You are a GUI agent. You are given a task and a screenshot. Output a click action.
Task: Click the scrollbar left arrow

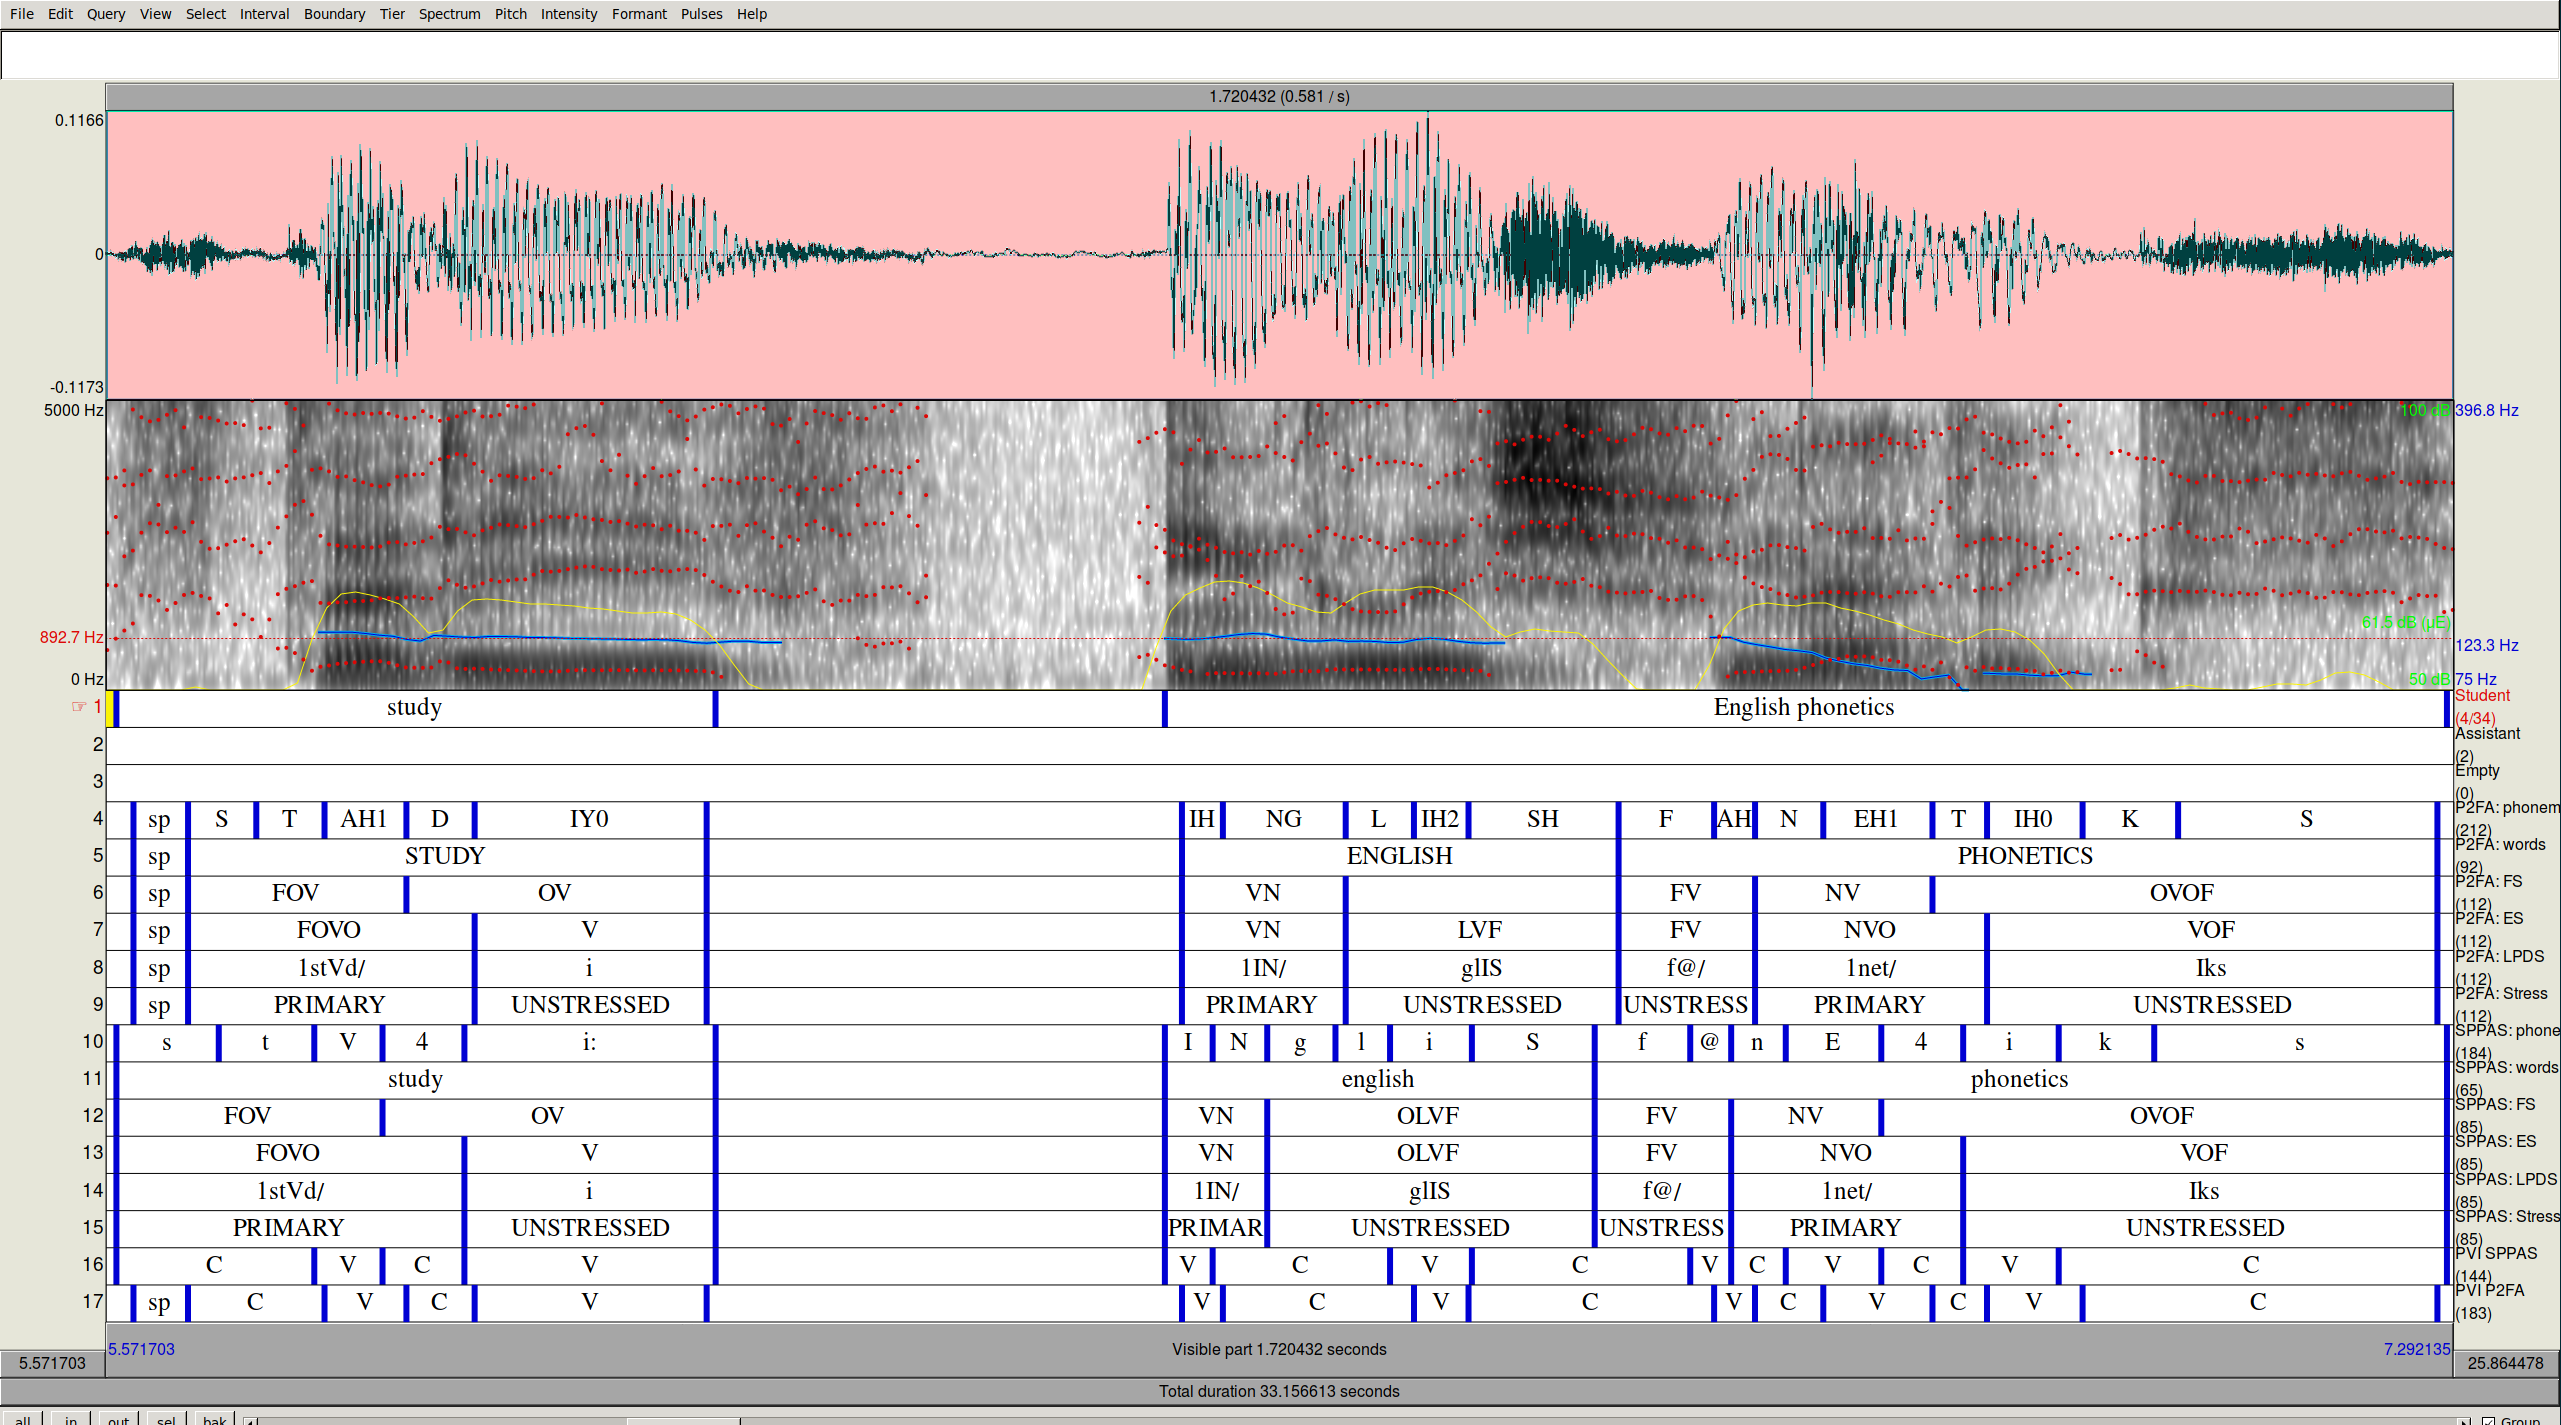click(x=251, y=1420)
